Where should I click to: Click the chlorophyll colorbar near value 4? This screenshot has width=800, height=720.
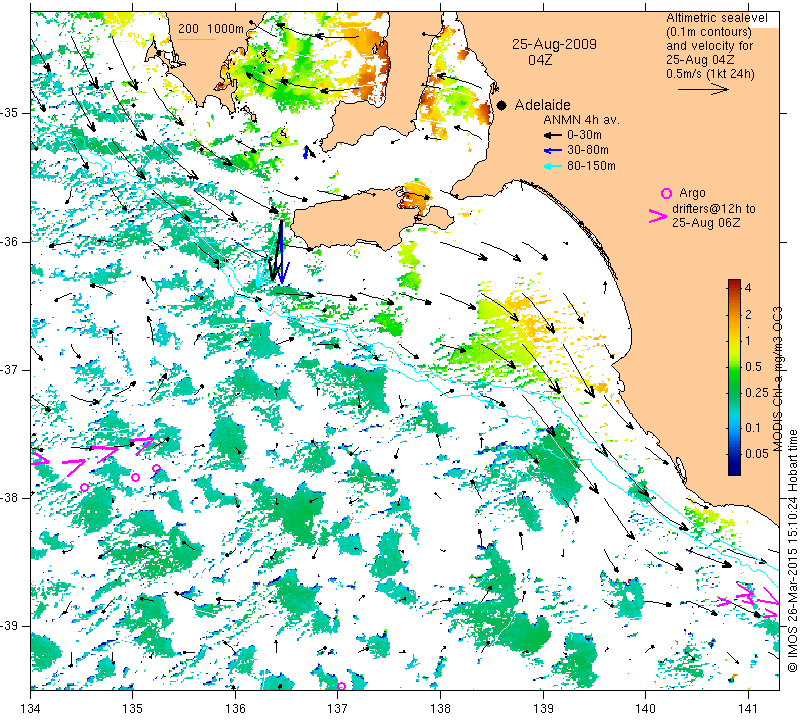[x=734, y=287]
